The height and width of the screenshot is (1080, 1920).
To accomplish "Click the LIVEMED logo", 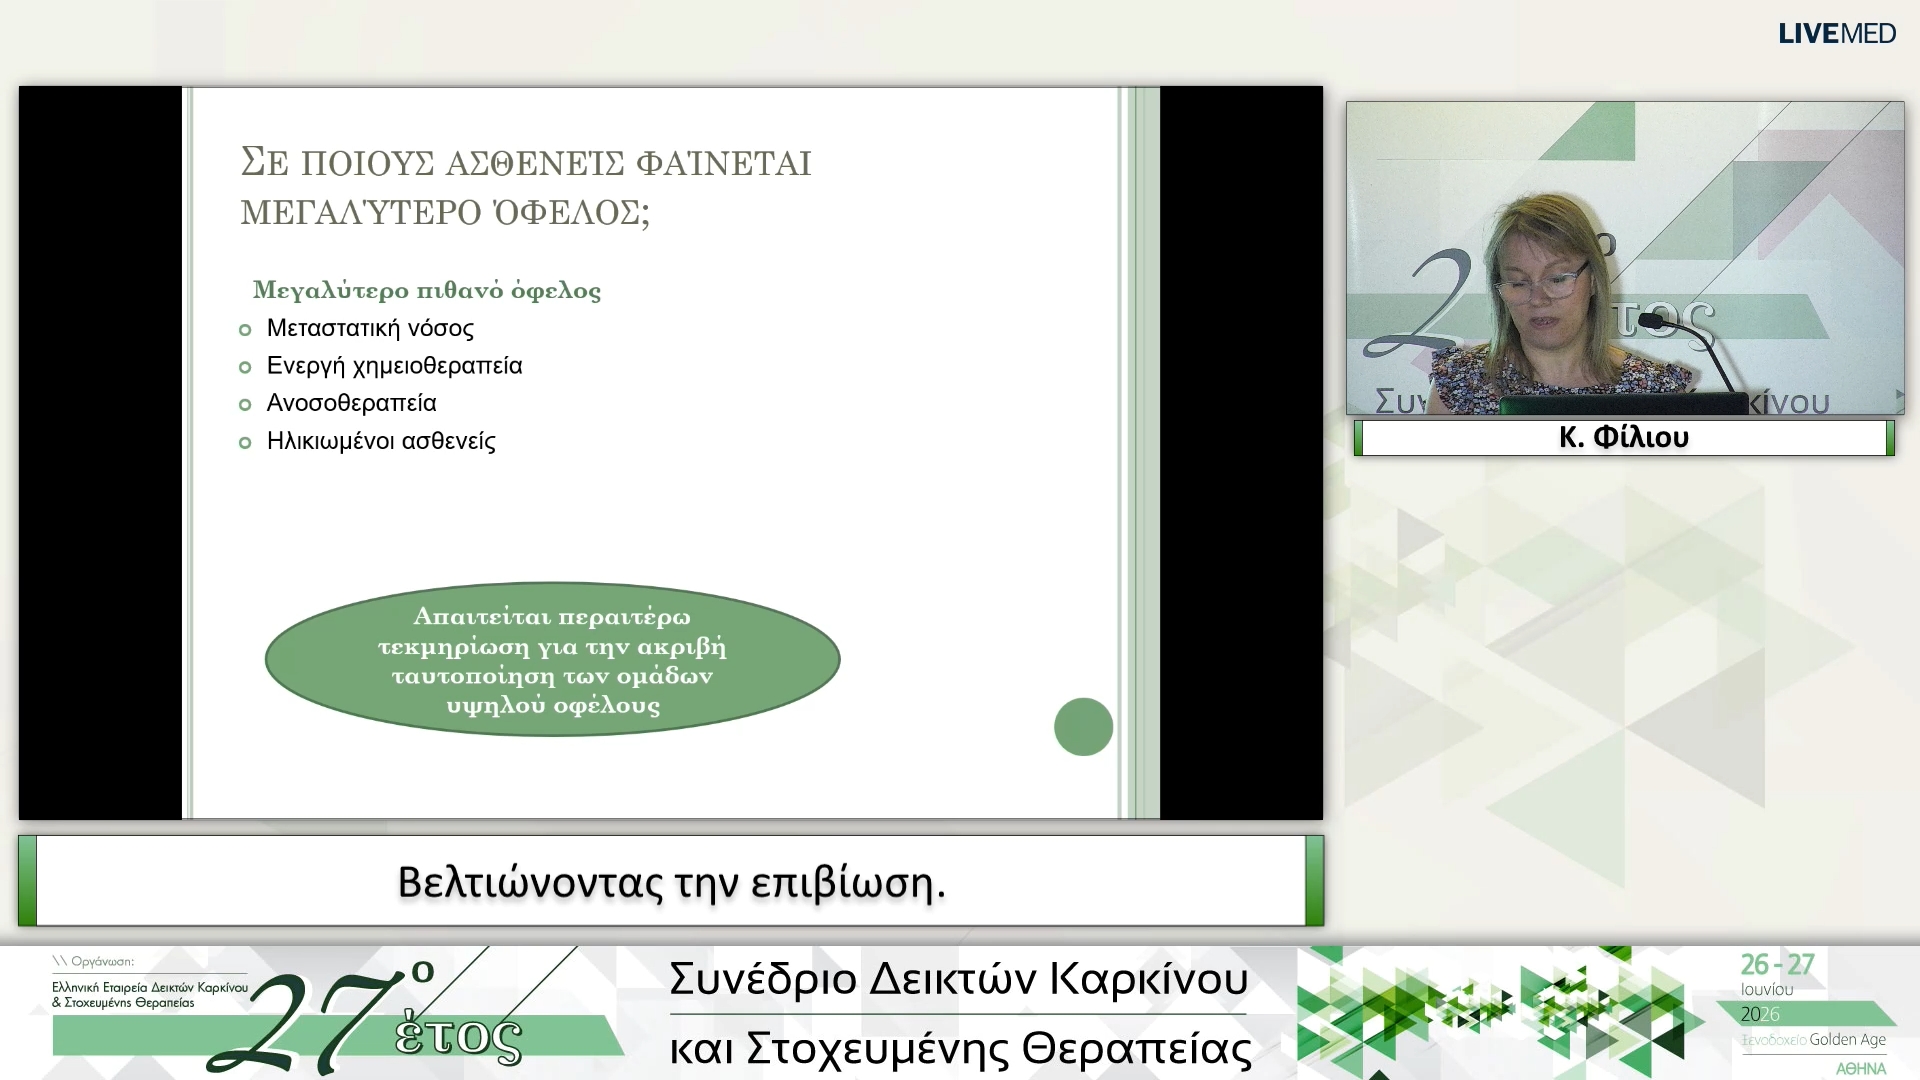I will (1837, 34).
